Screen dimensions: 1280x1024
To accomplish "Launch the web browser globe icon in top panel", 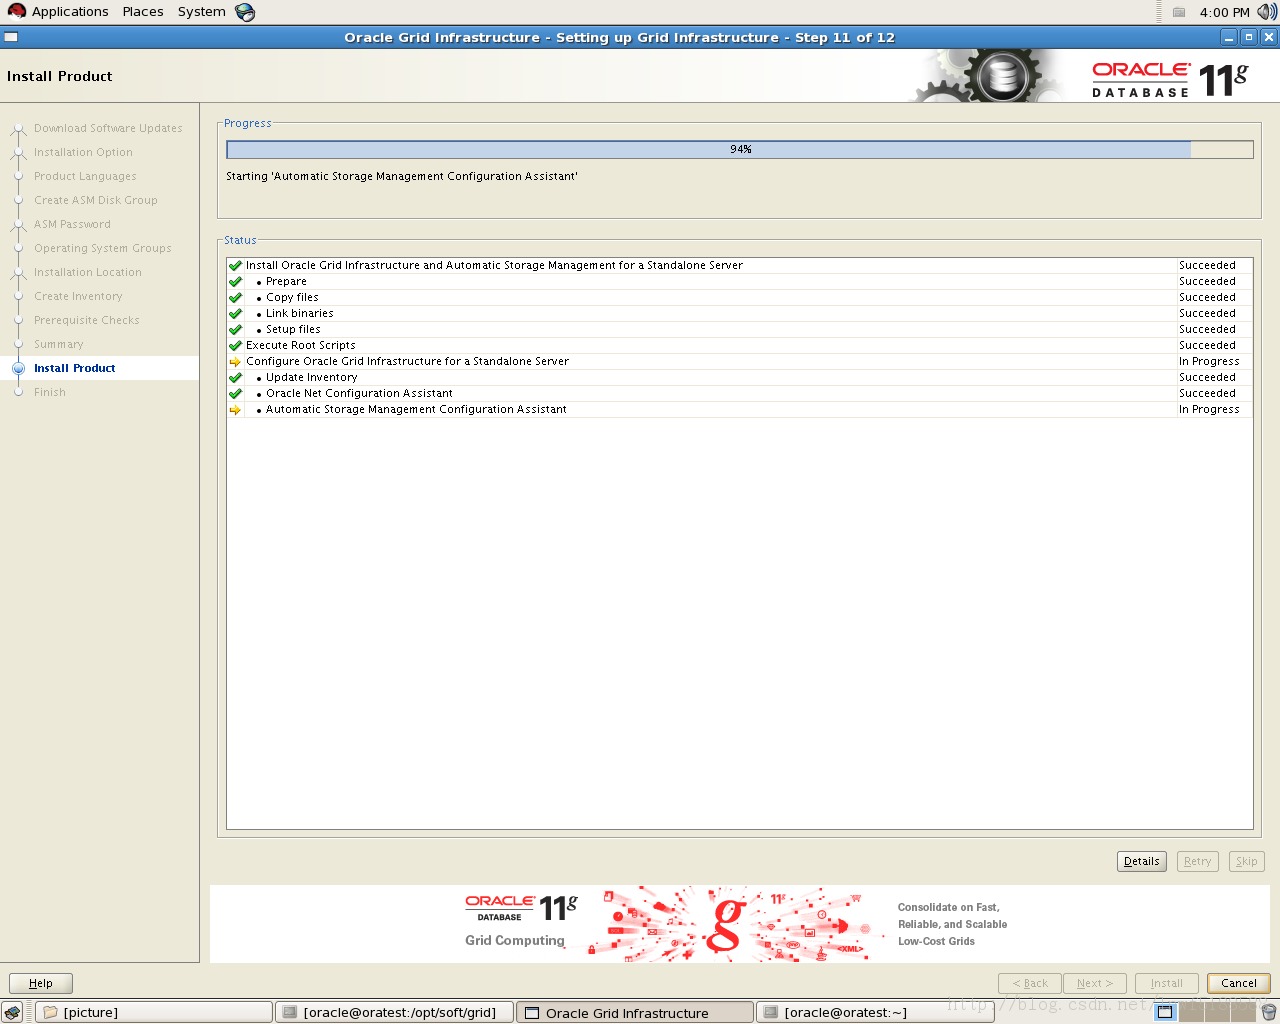I will pos(245,12).
